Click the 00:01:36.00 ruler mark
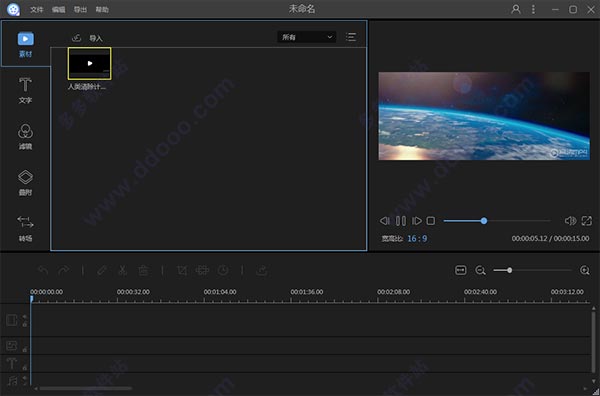The width and height of the screenshot is (600, 396). tap(307, 292)
